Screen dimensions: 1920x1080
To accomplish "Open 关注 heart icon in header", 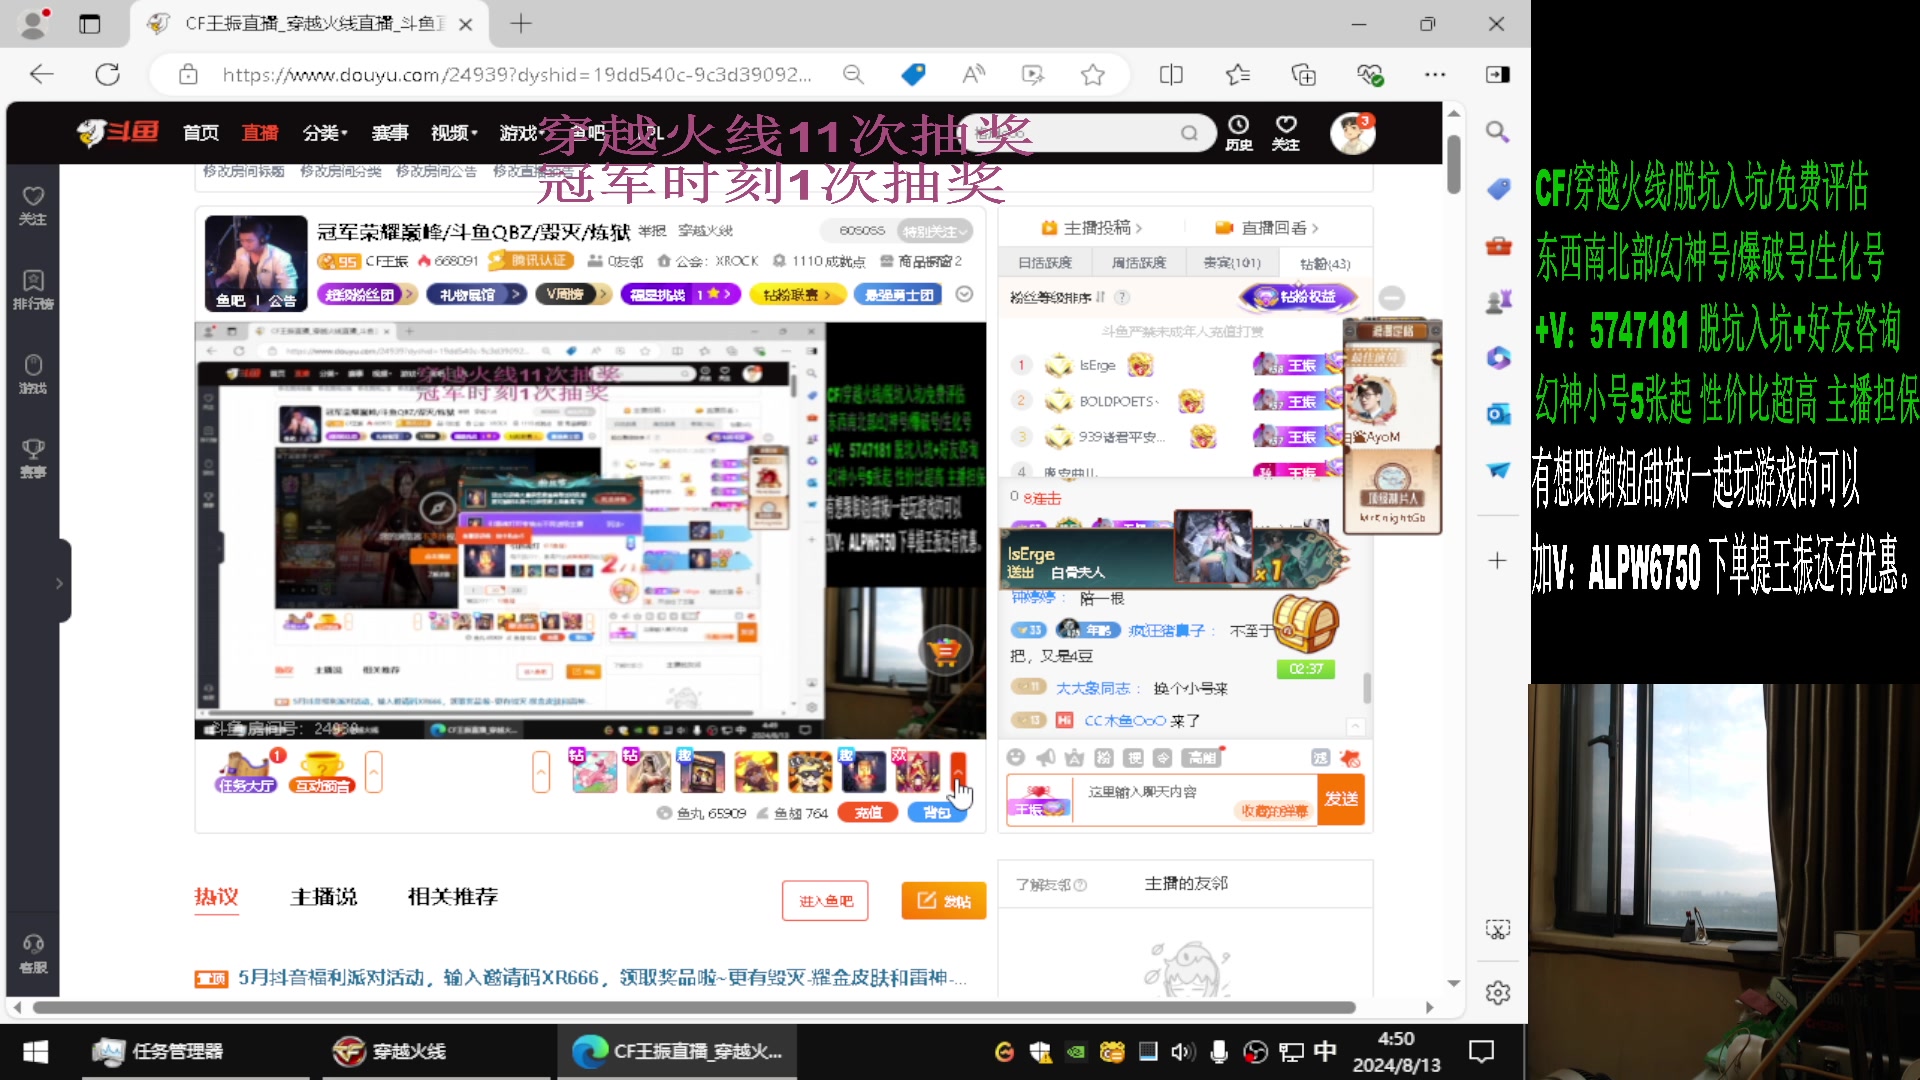I will tap(1286, 132).
